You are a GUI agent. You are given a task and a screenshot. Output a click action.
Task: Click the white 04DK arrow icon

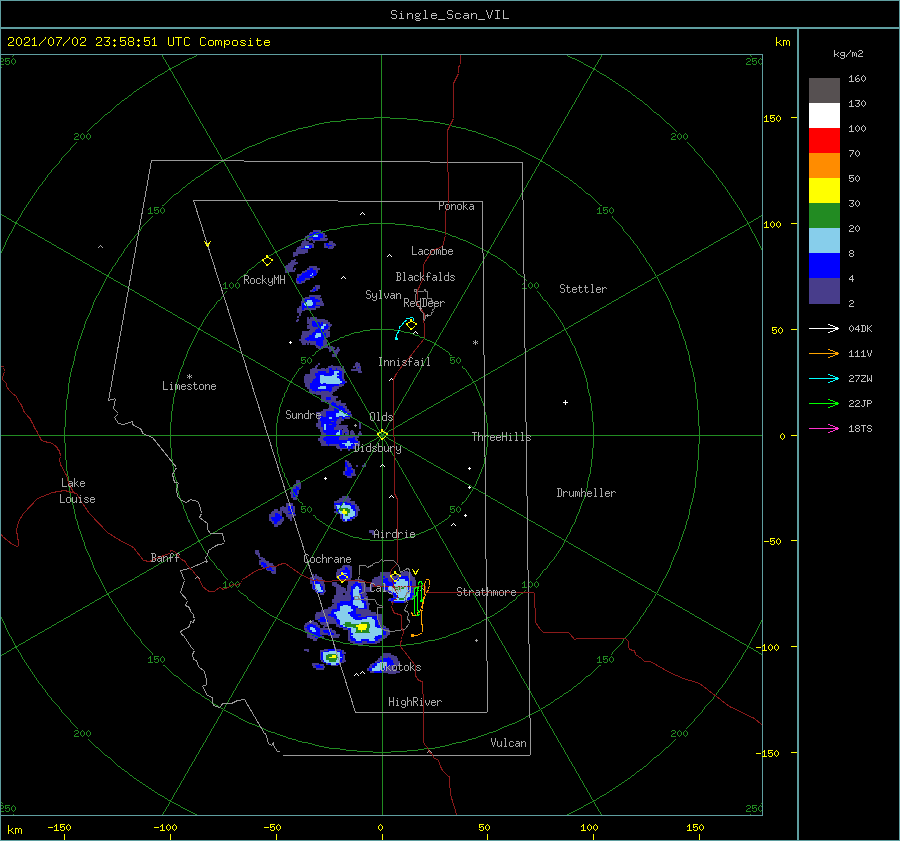pyautogui.click(x=824, y=328)
